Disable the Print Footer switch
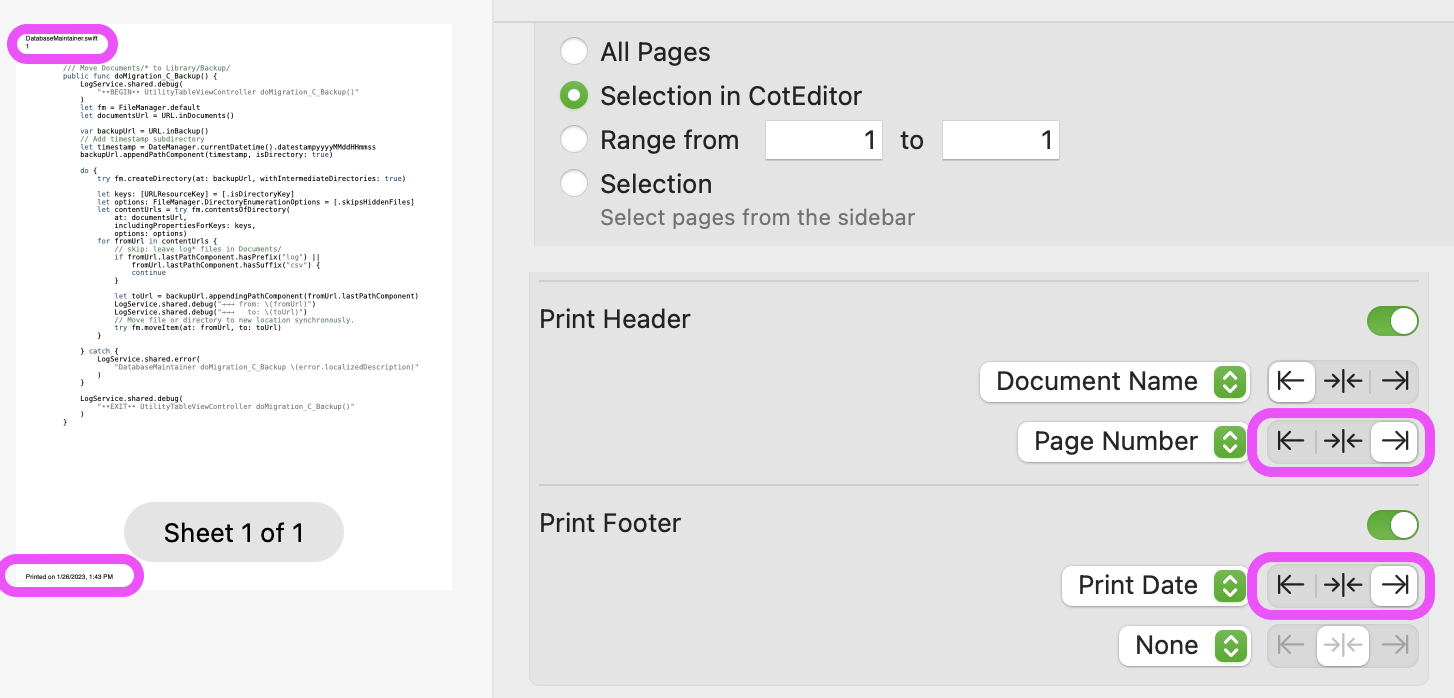Image resolution: width=1454 pixels, height=698 pixels. 1392,524
